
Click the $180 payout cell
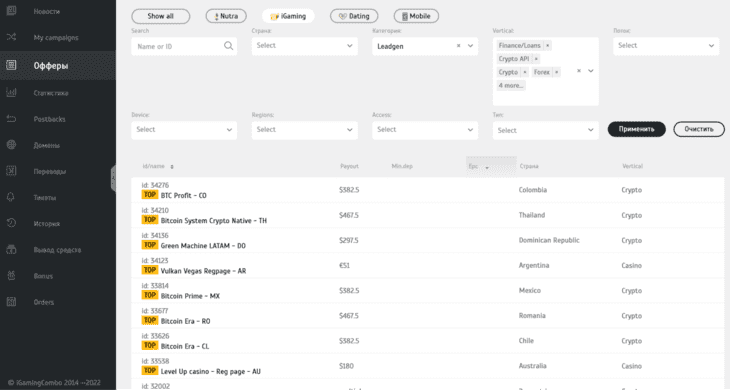point(346,366)
